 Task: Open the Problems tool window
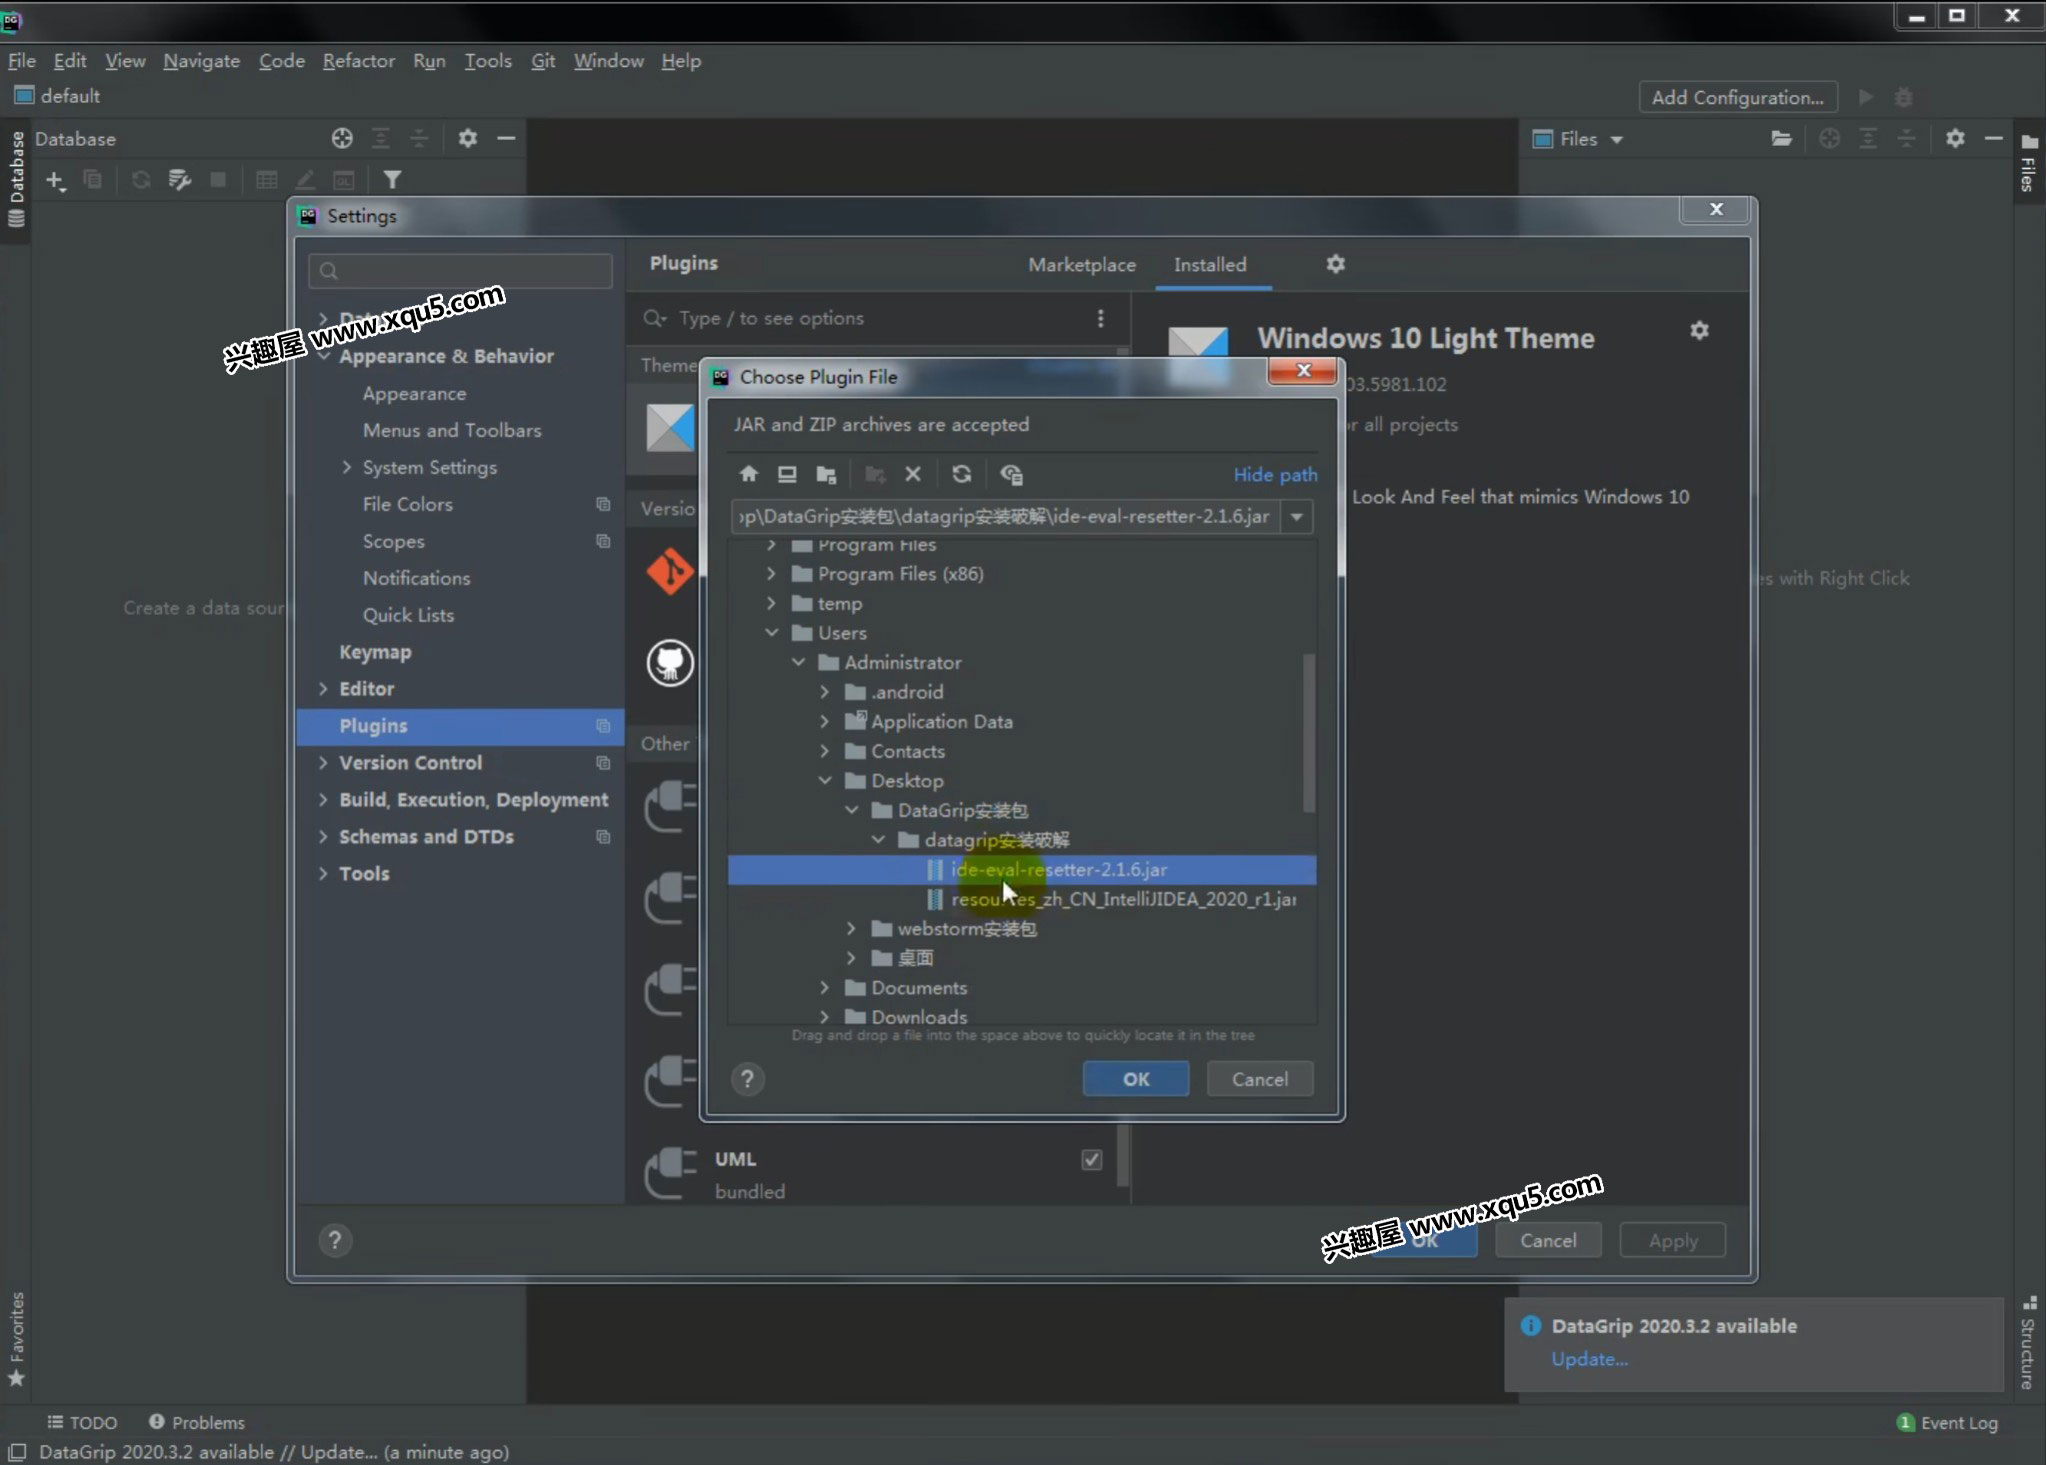(196, 1422)
